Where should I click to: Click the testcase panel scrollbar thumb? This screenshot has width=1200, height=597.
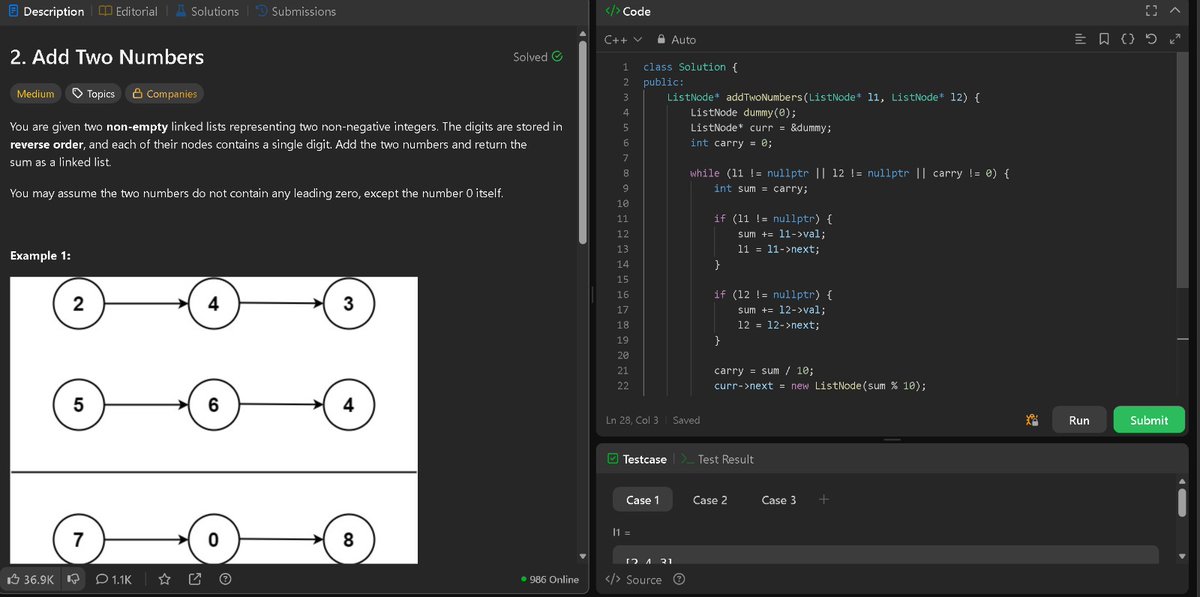[1182, 503]
